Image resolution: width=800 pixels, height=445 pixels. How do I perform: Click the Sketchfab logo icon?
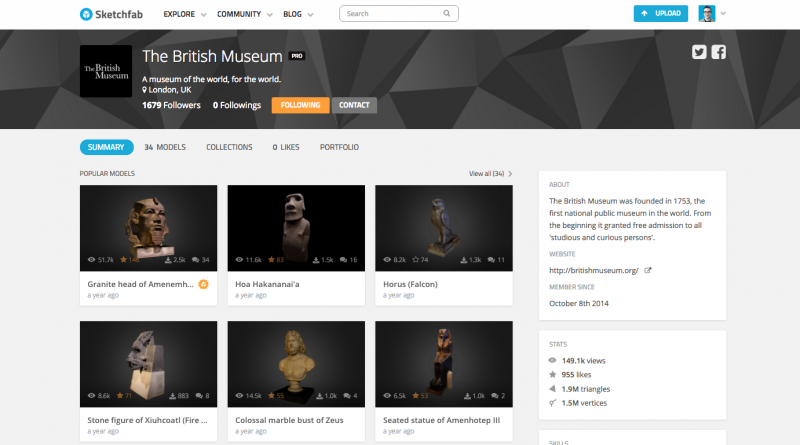pos(87,14)
